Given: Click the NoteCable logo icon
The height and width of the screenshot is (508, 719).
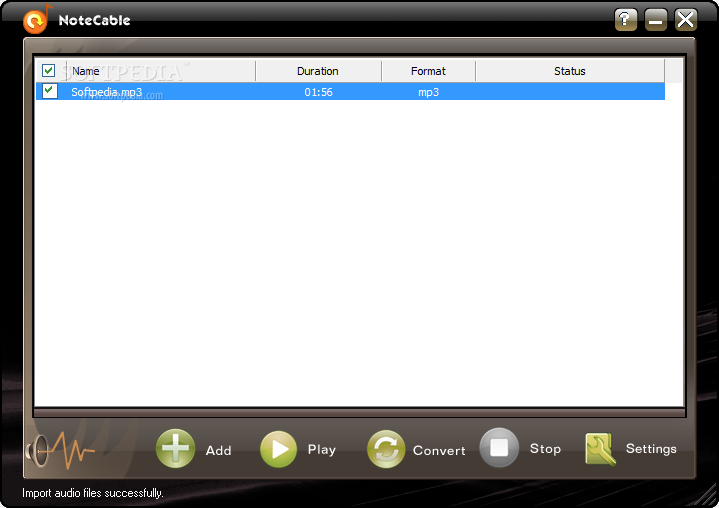Looking at the screenshot, I should click(x=37, y=20).
